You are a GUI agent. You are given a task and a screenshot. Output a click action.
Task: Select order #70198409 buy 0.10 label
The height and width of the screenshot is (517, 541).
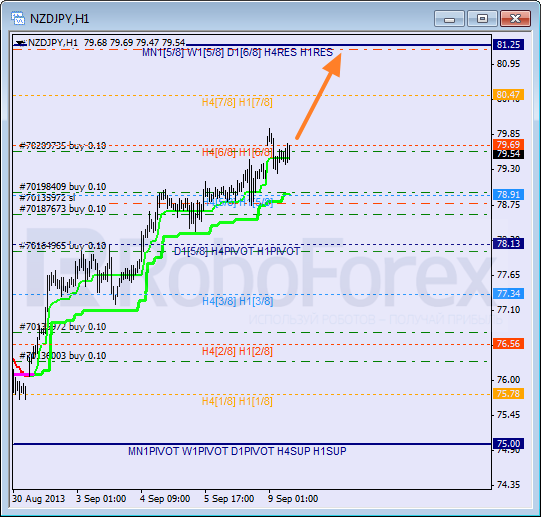point(63,187)
